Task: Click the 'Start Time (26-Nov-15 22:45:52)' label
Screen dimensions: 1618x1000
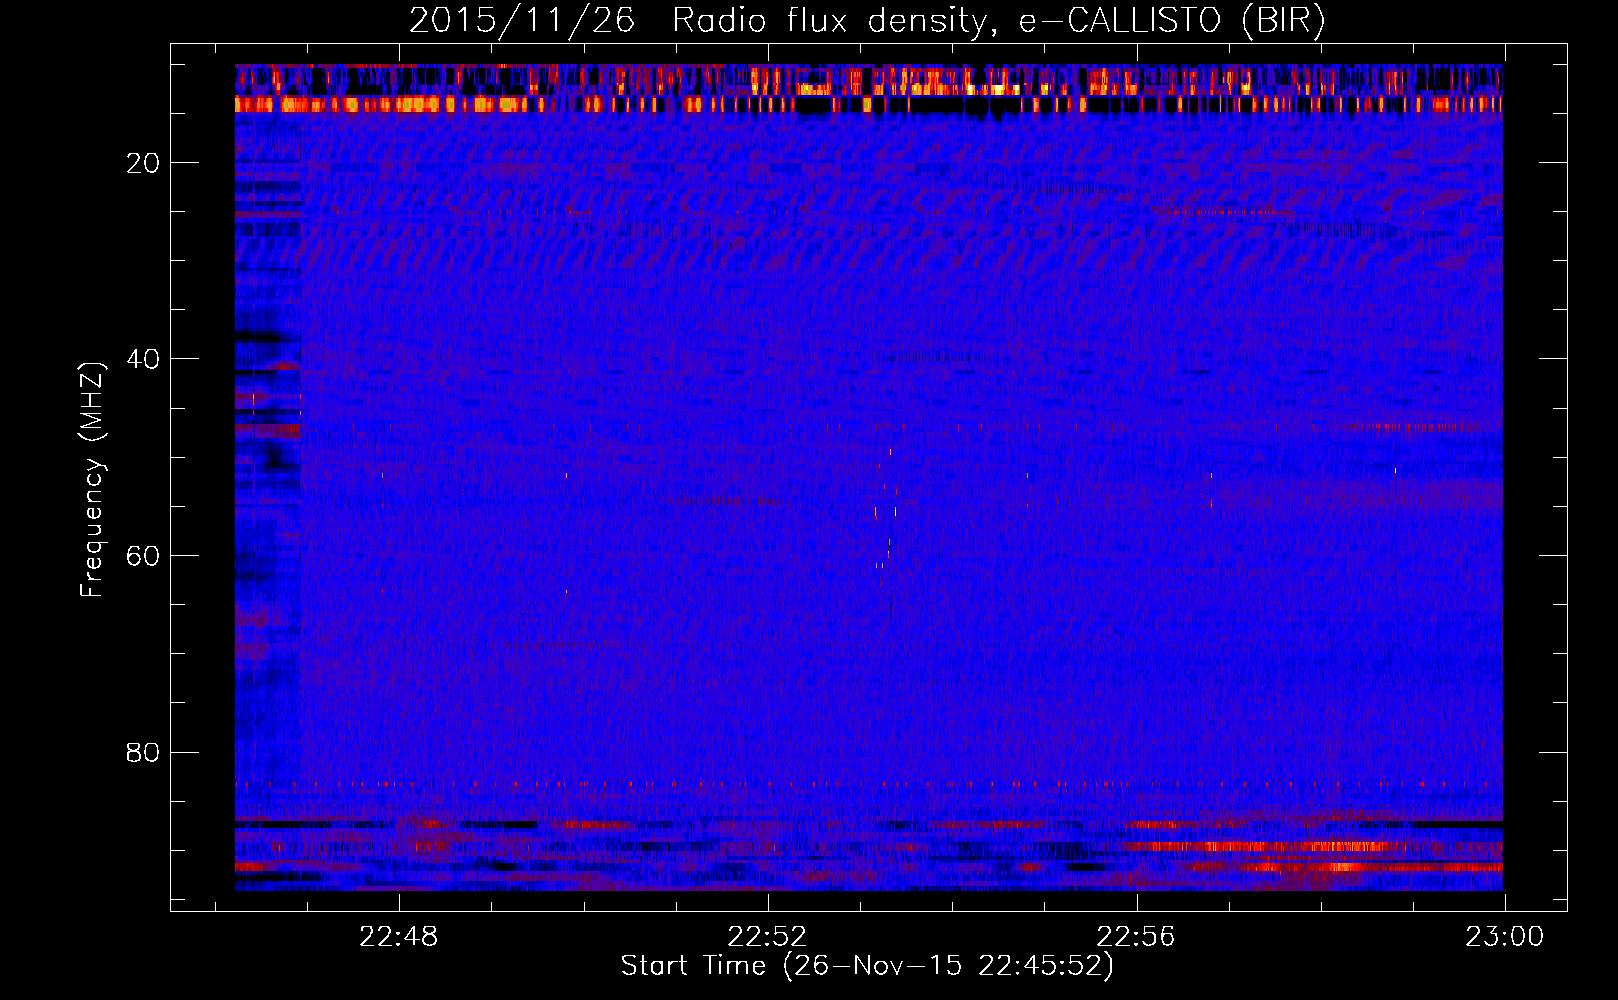Action: pos(867,966)
